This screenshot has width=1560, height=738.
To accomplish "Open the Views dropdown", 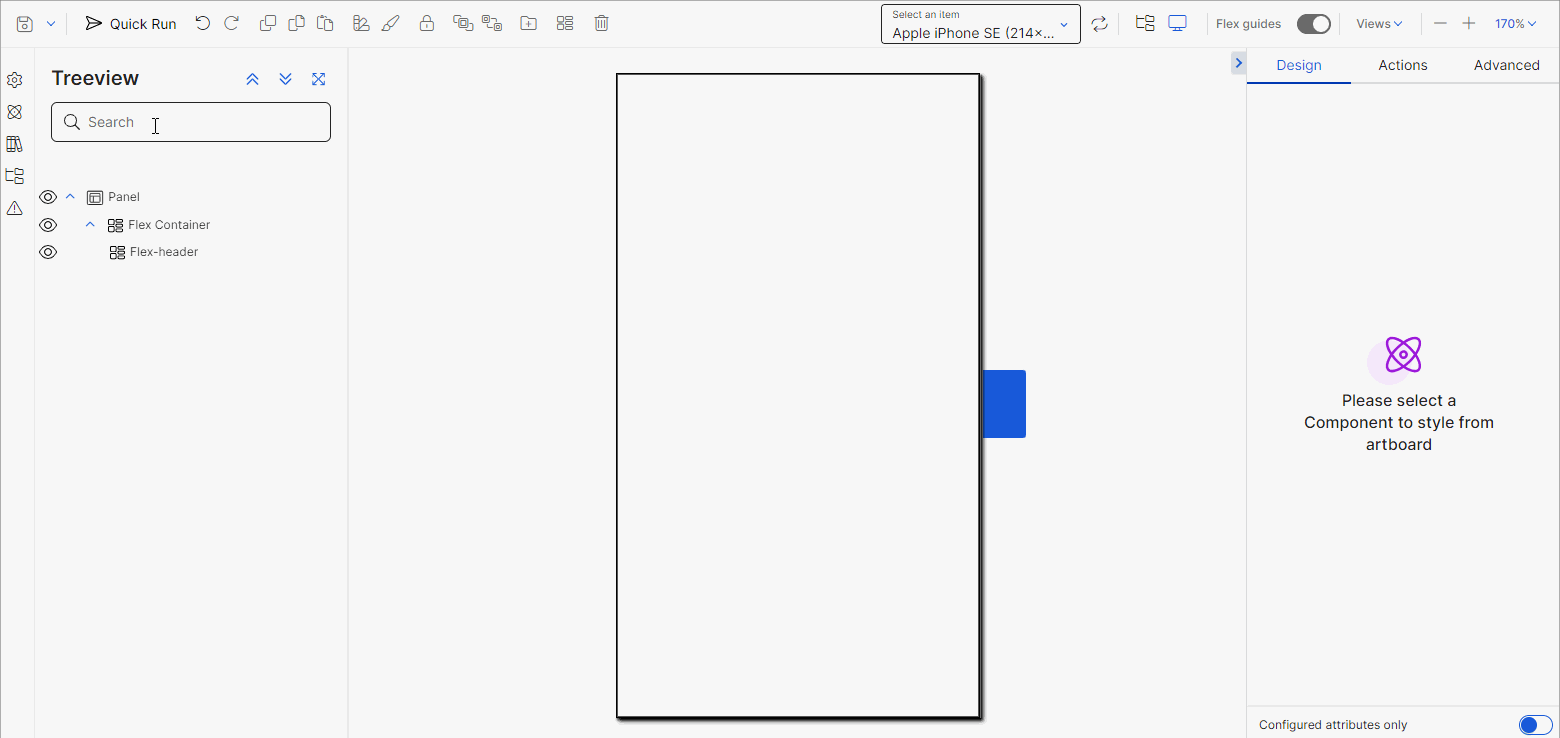I will (1378, 23).
